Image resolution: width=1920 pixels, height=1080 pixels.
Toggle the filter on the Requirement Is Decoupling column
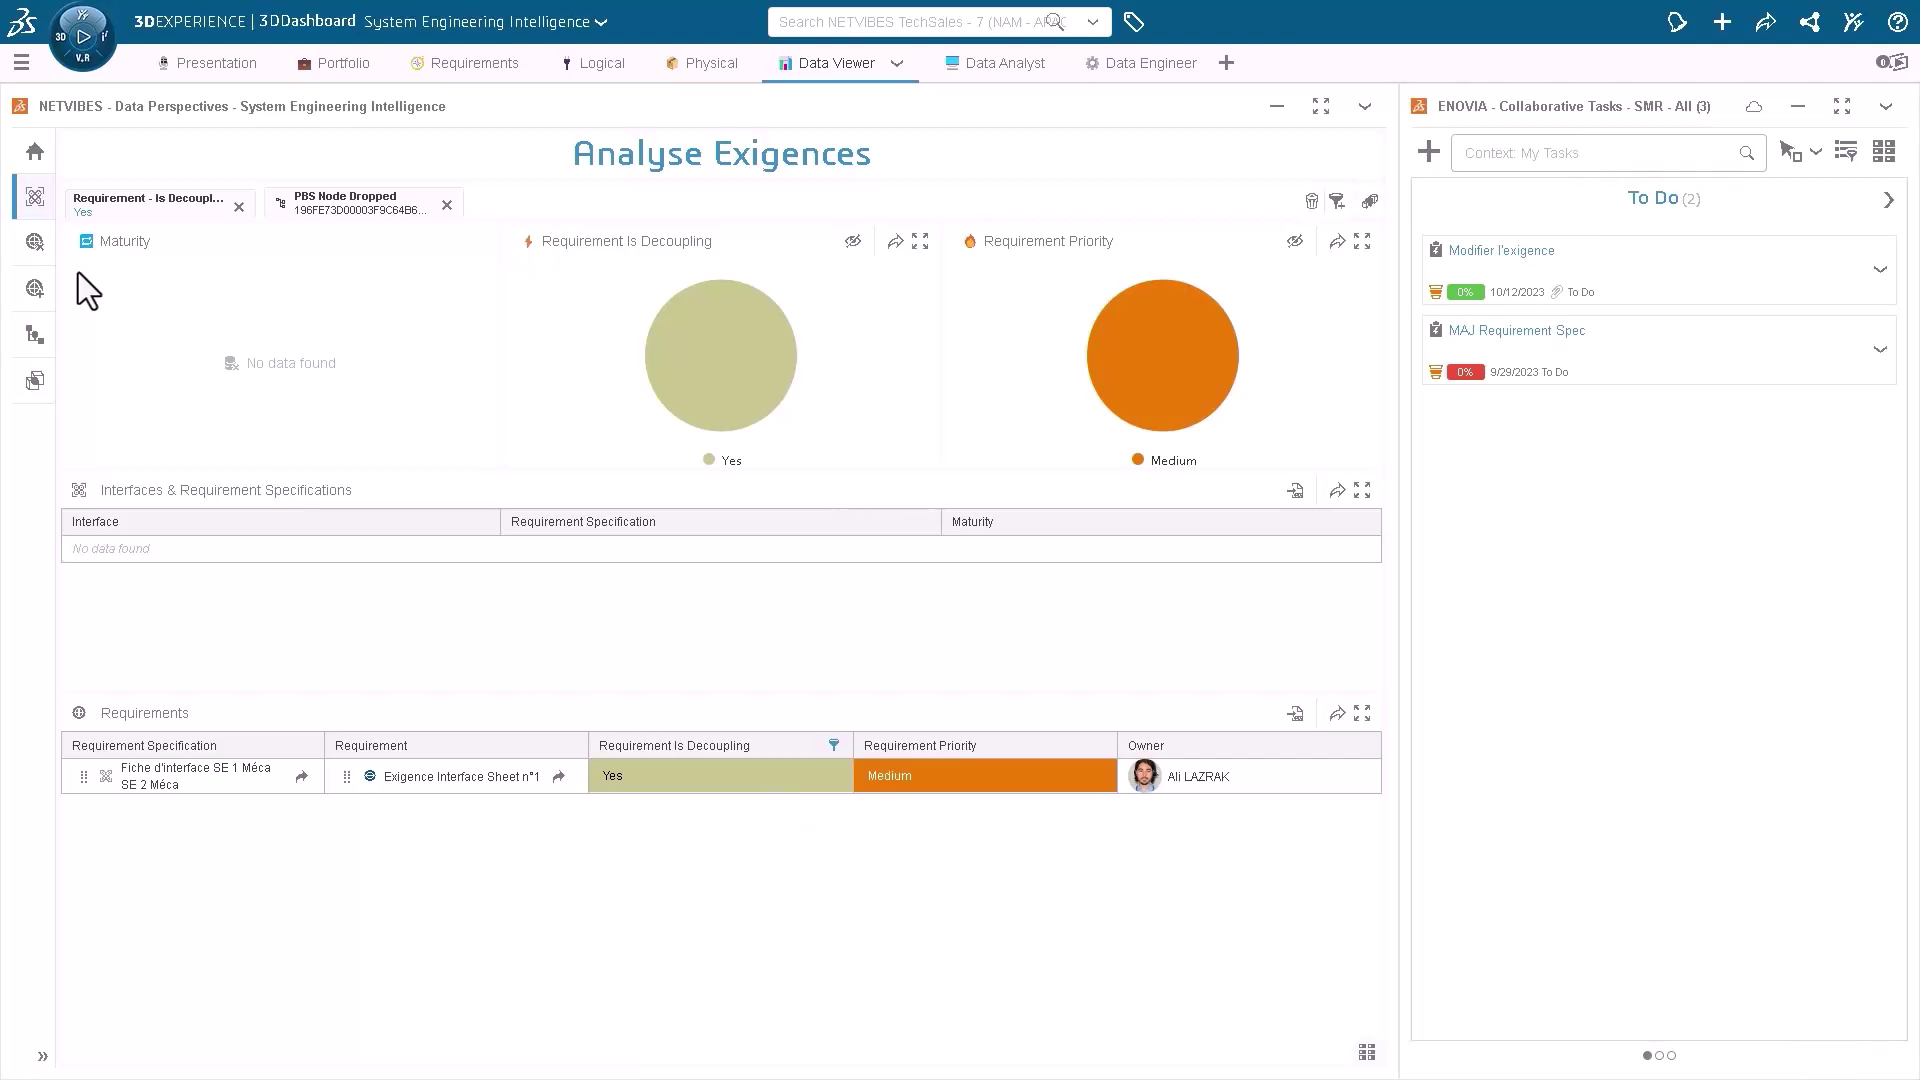833,745
